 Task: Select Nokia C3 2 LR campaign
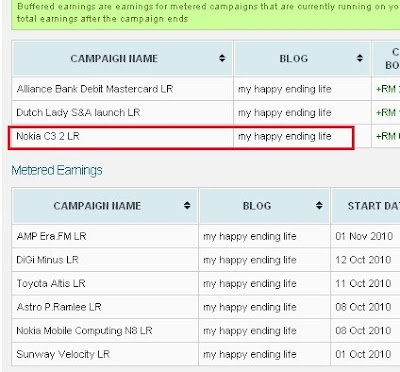48,136
